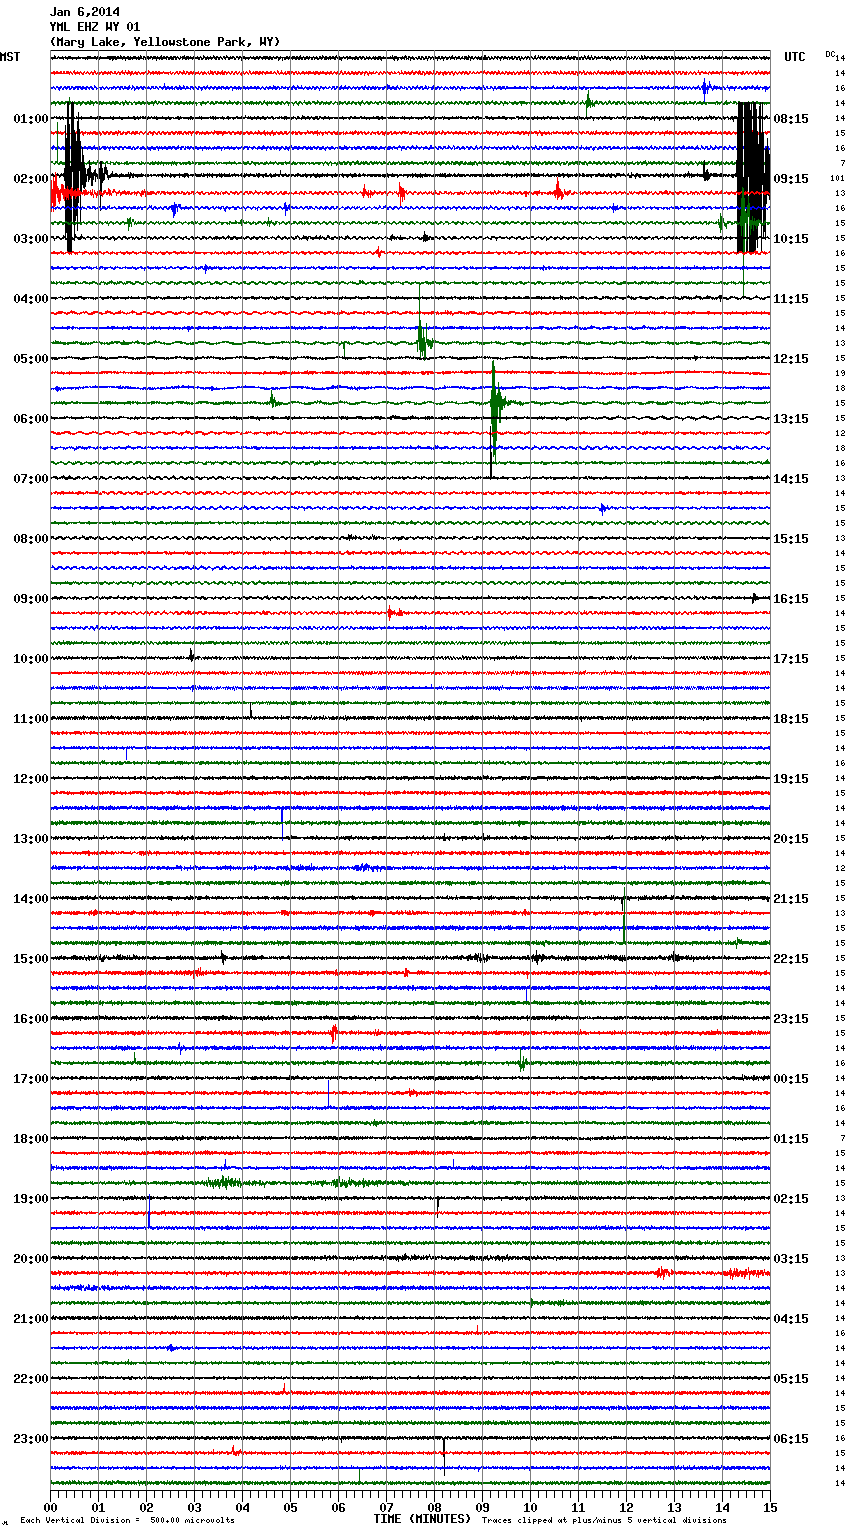The image size is (850, 1534).
Task: Click the '15' minute tick label on bottom axis
Action: pyautogui.click(x=770, y=1507)
